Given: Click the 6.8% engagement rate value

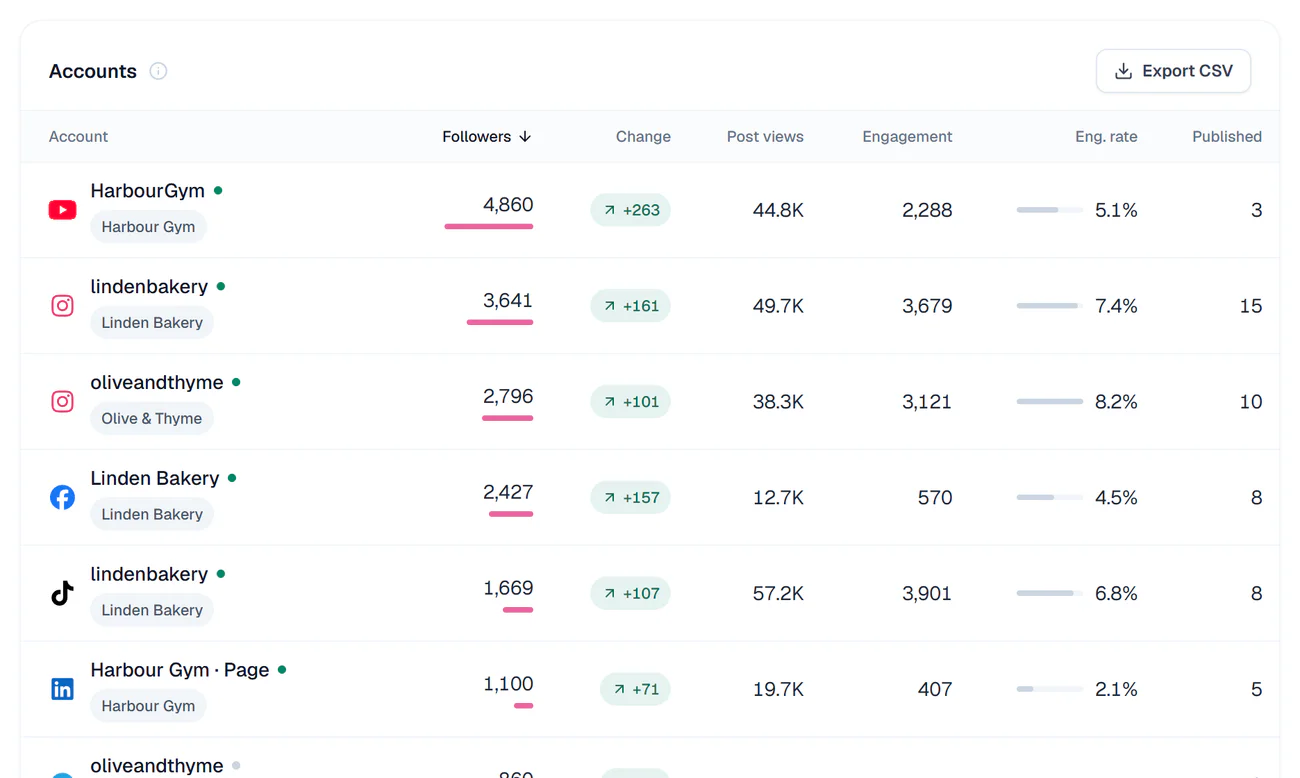Looking at the screenshot, I should pos(1116,594).
